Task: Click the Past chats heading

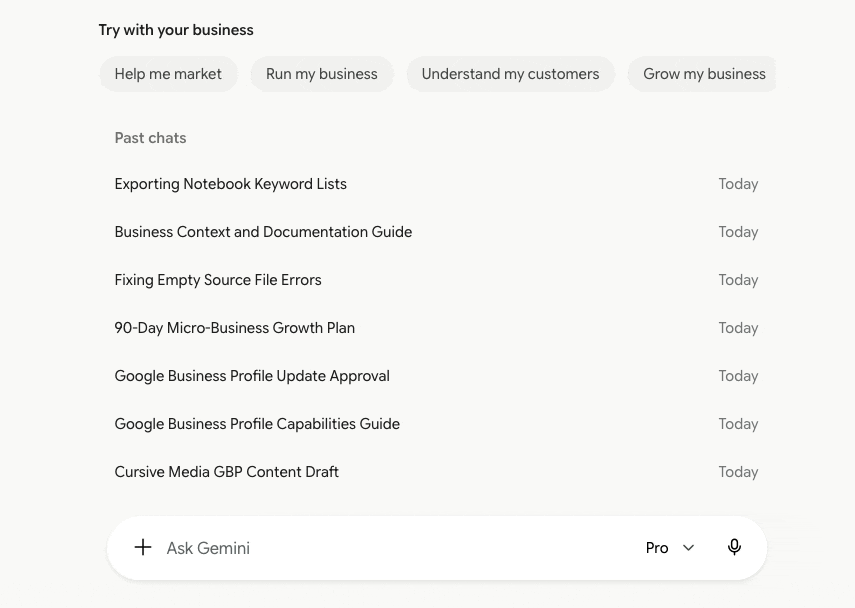Action: [x=150, y=138]
